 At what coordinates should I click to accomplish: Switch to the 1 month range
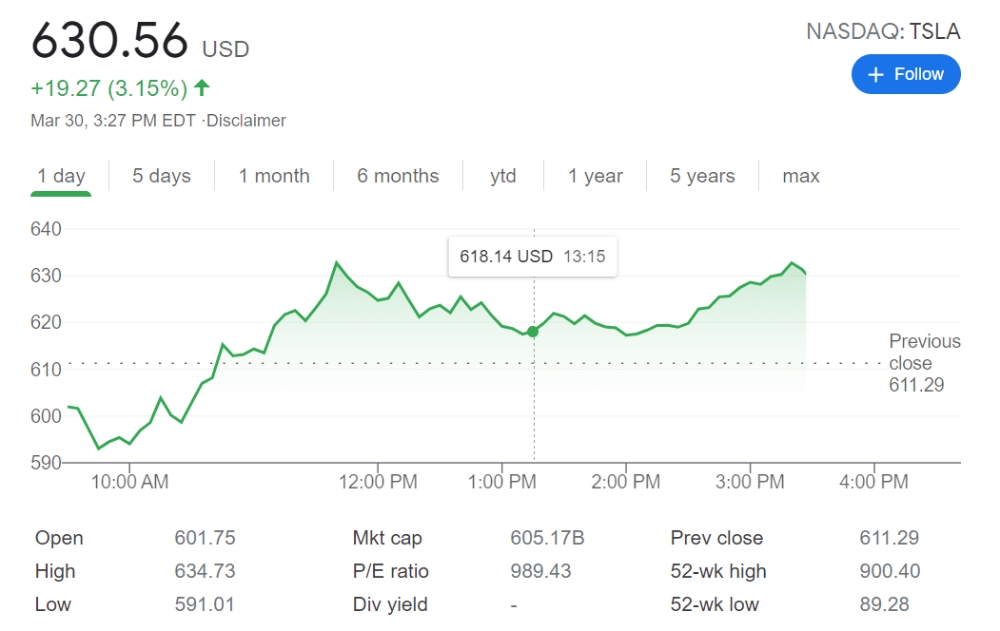pyautogui.click(x=274, y=176)
